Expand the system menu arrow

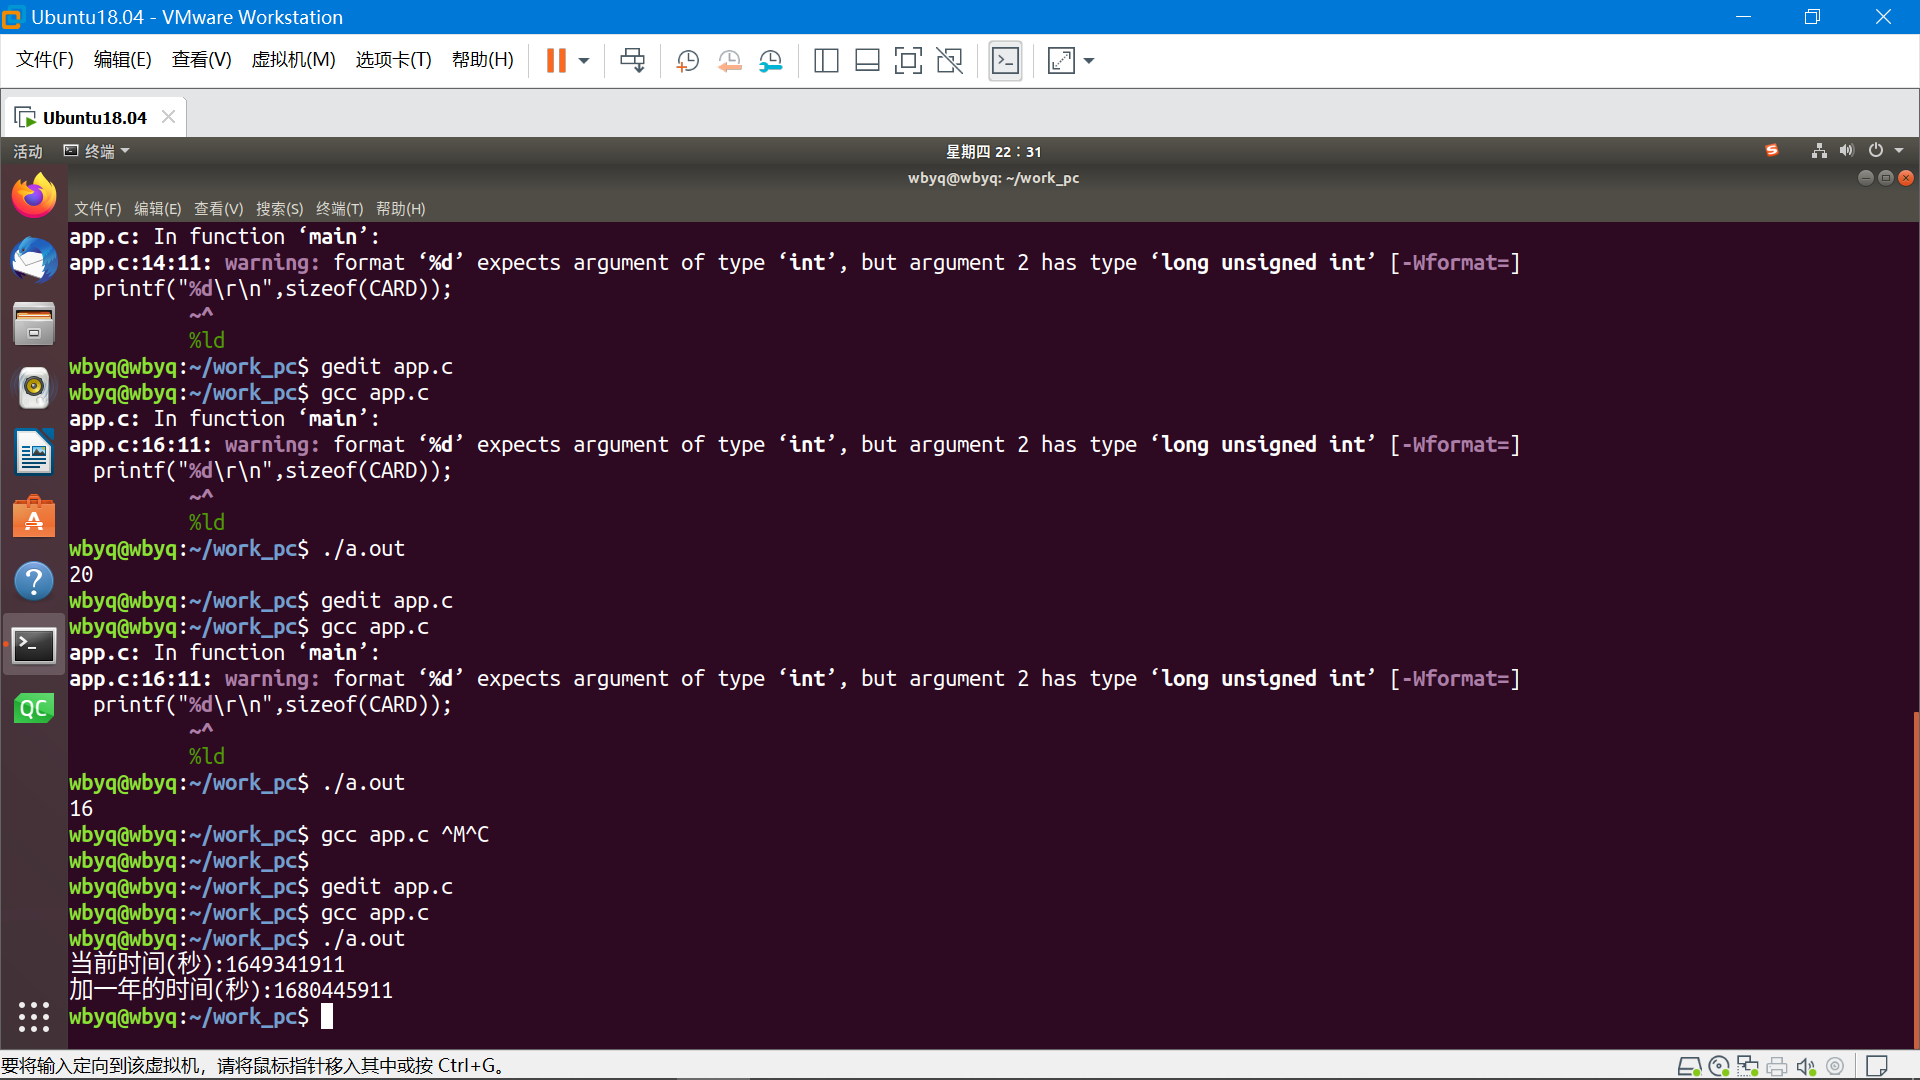[x=1899, y=150]
